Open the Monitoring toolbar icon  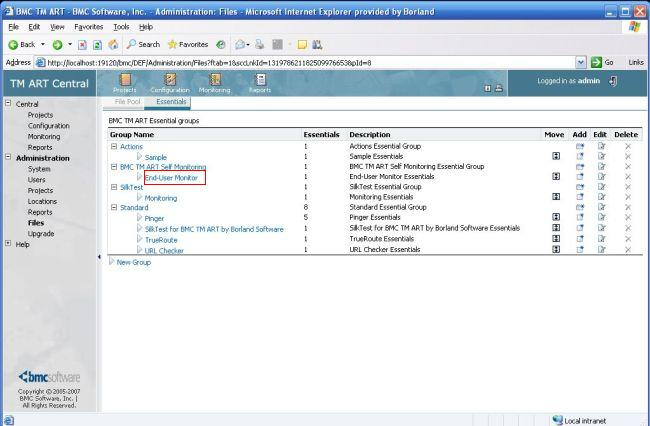coord(214,83)
